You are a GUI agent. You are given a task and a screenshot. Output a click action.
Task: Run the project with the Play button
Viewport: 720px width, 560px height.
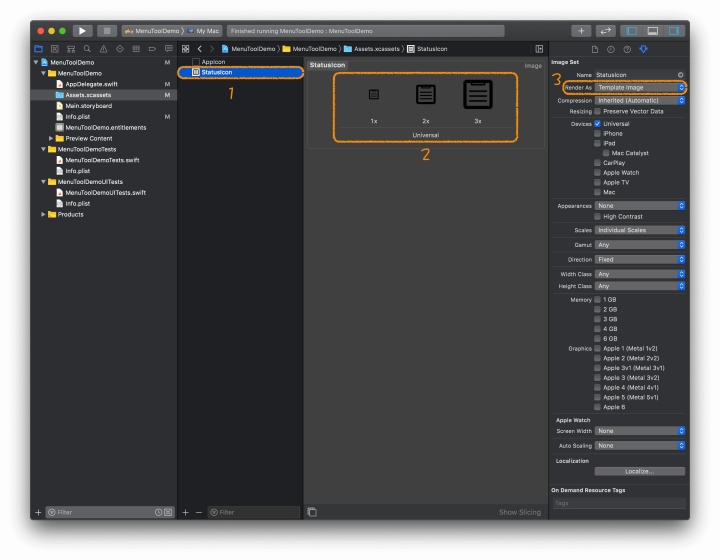click(x=82, y=31)
